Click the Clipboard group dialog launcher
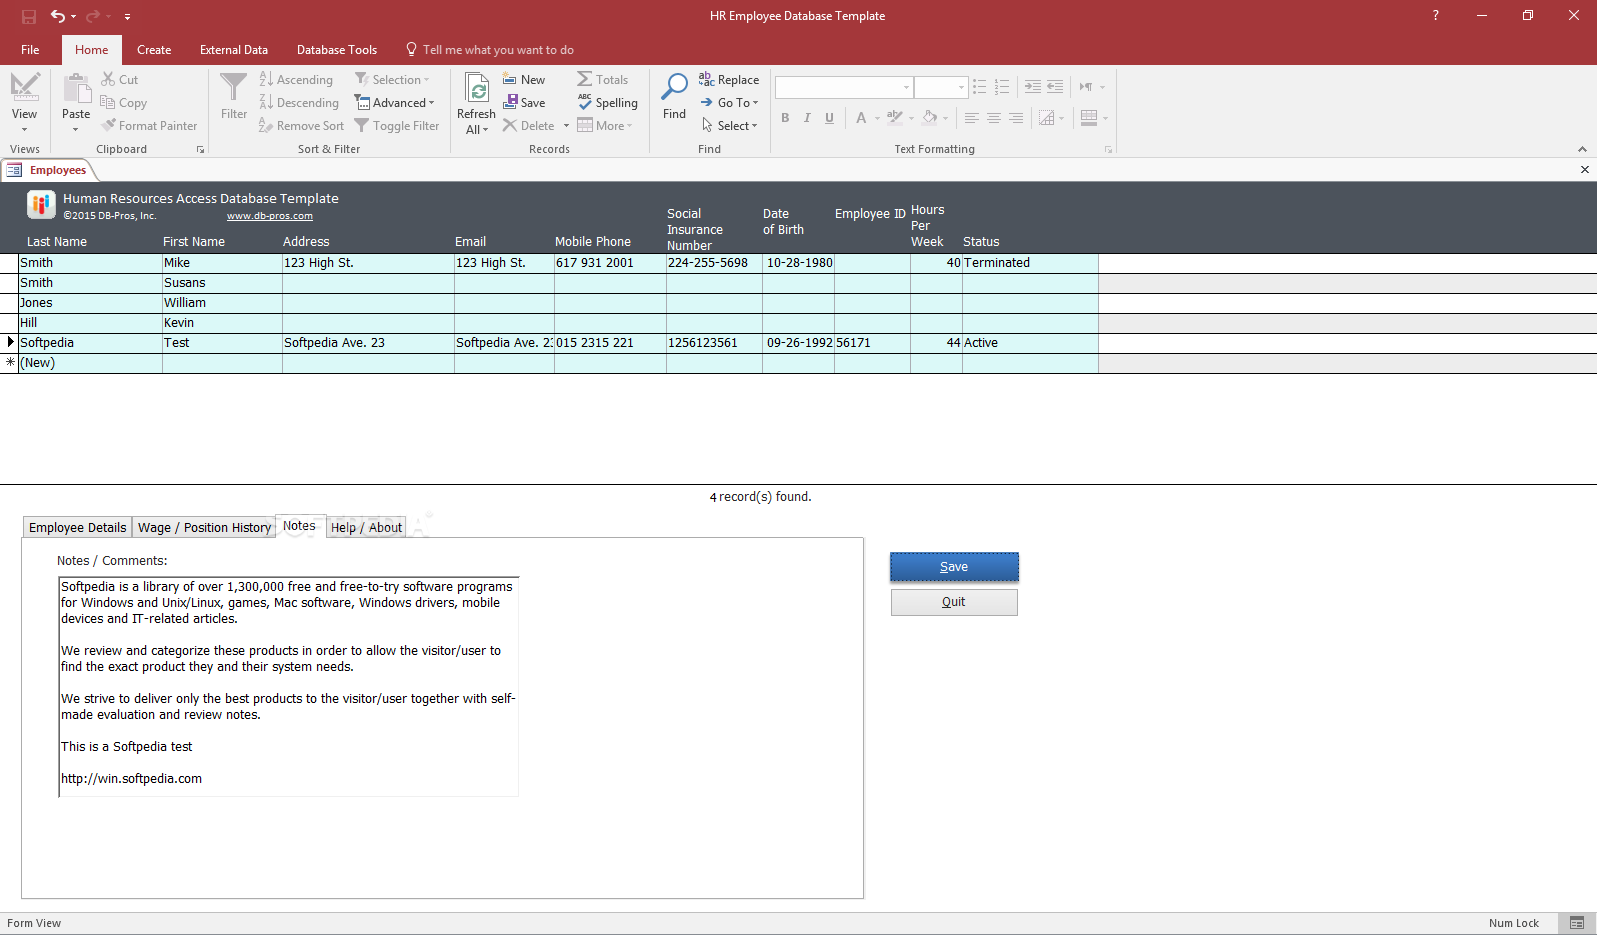 [x=201, y=150]
